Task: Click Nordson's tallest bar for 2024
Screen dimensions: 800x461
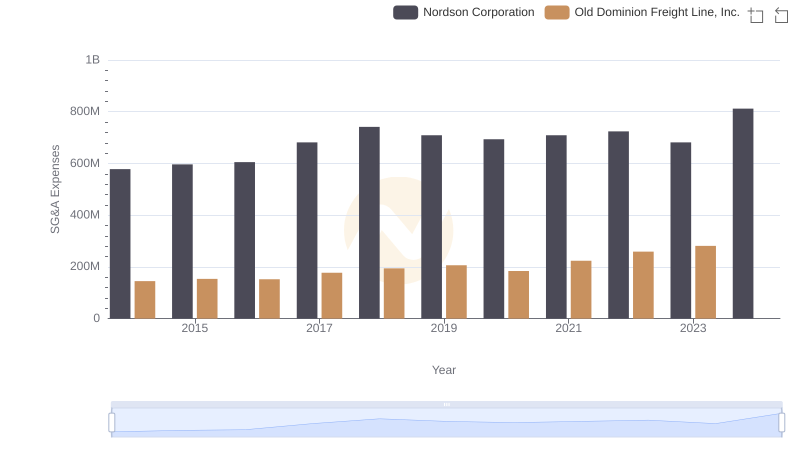Action: pos(743,214)
